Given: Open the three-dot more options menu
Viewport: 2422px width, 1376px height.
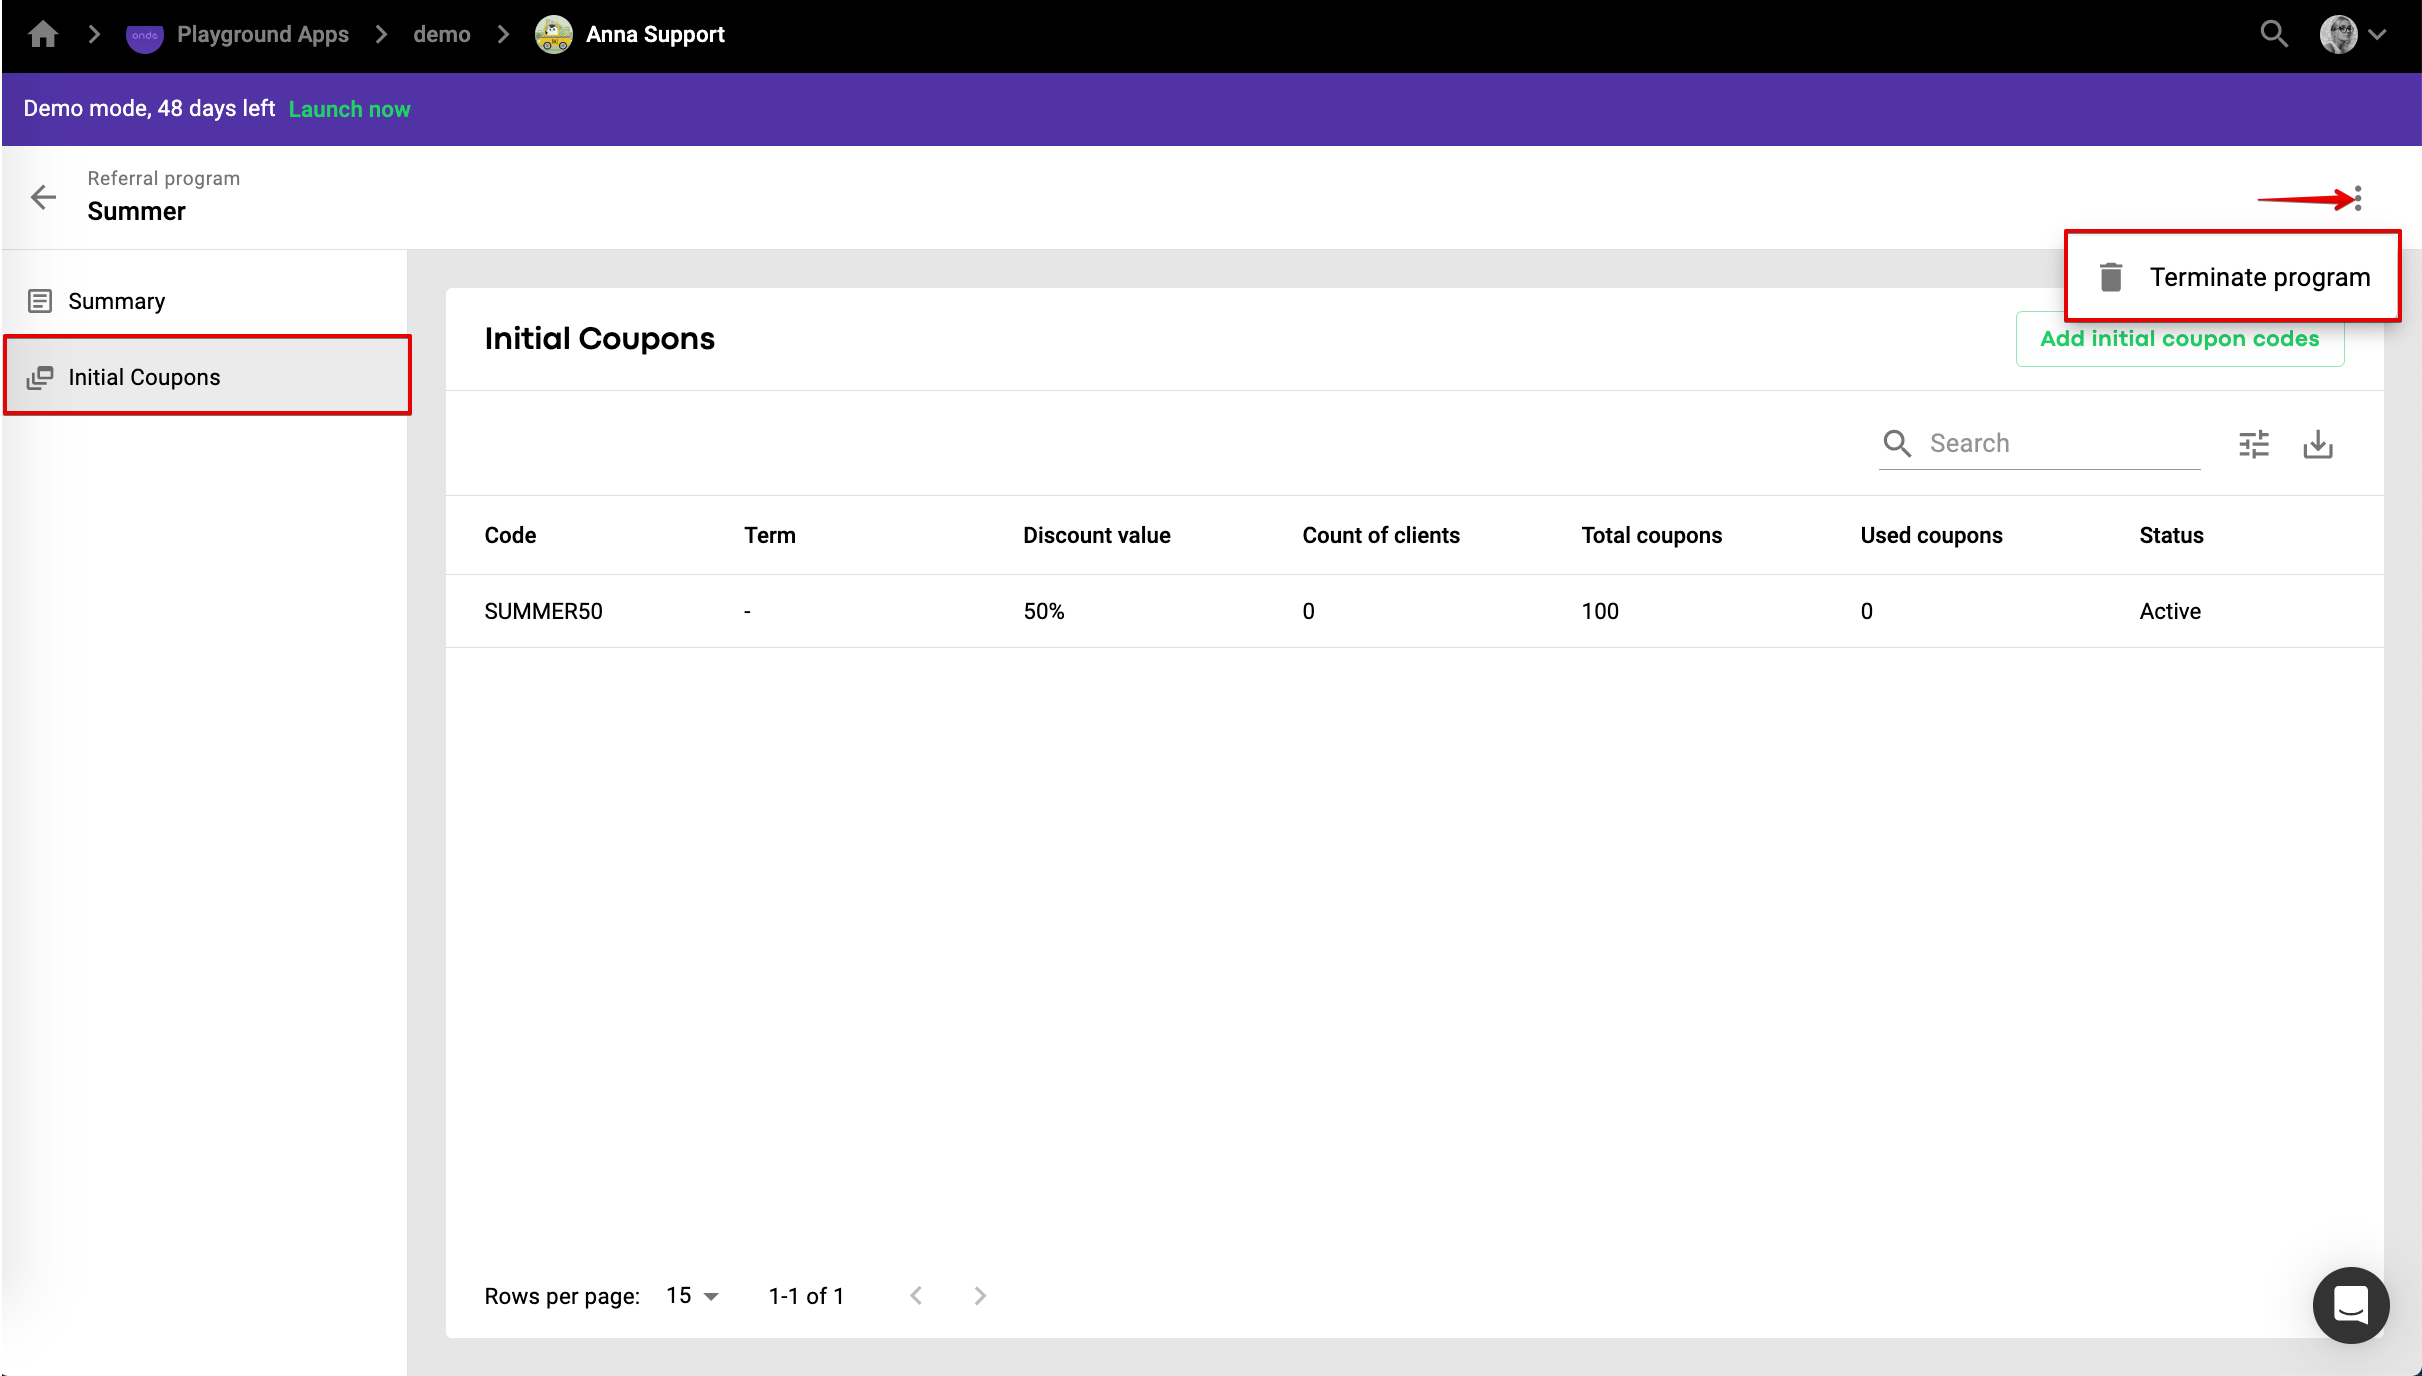Looking at the screenshot, I should [2358, 198].
